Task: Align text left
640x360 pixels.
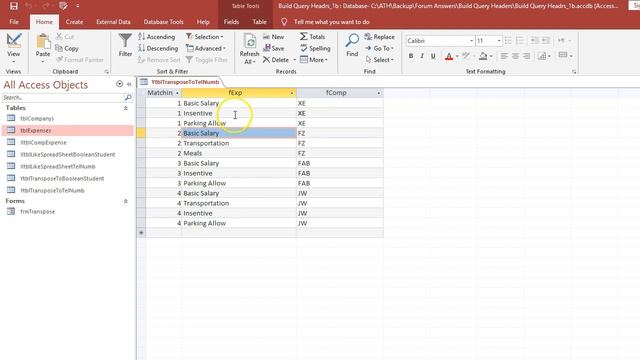Action: click(x=504, y=56)
